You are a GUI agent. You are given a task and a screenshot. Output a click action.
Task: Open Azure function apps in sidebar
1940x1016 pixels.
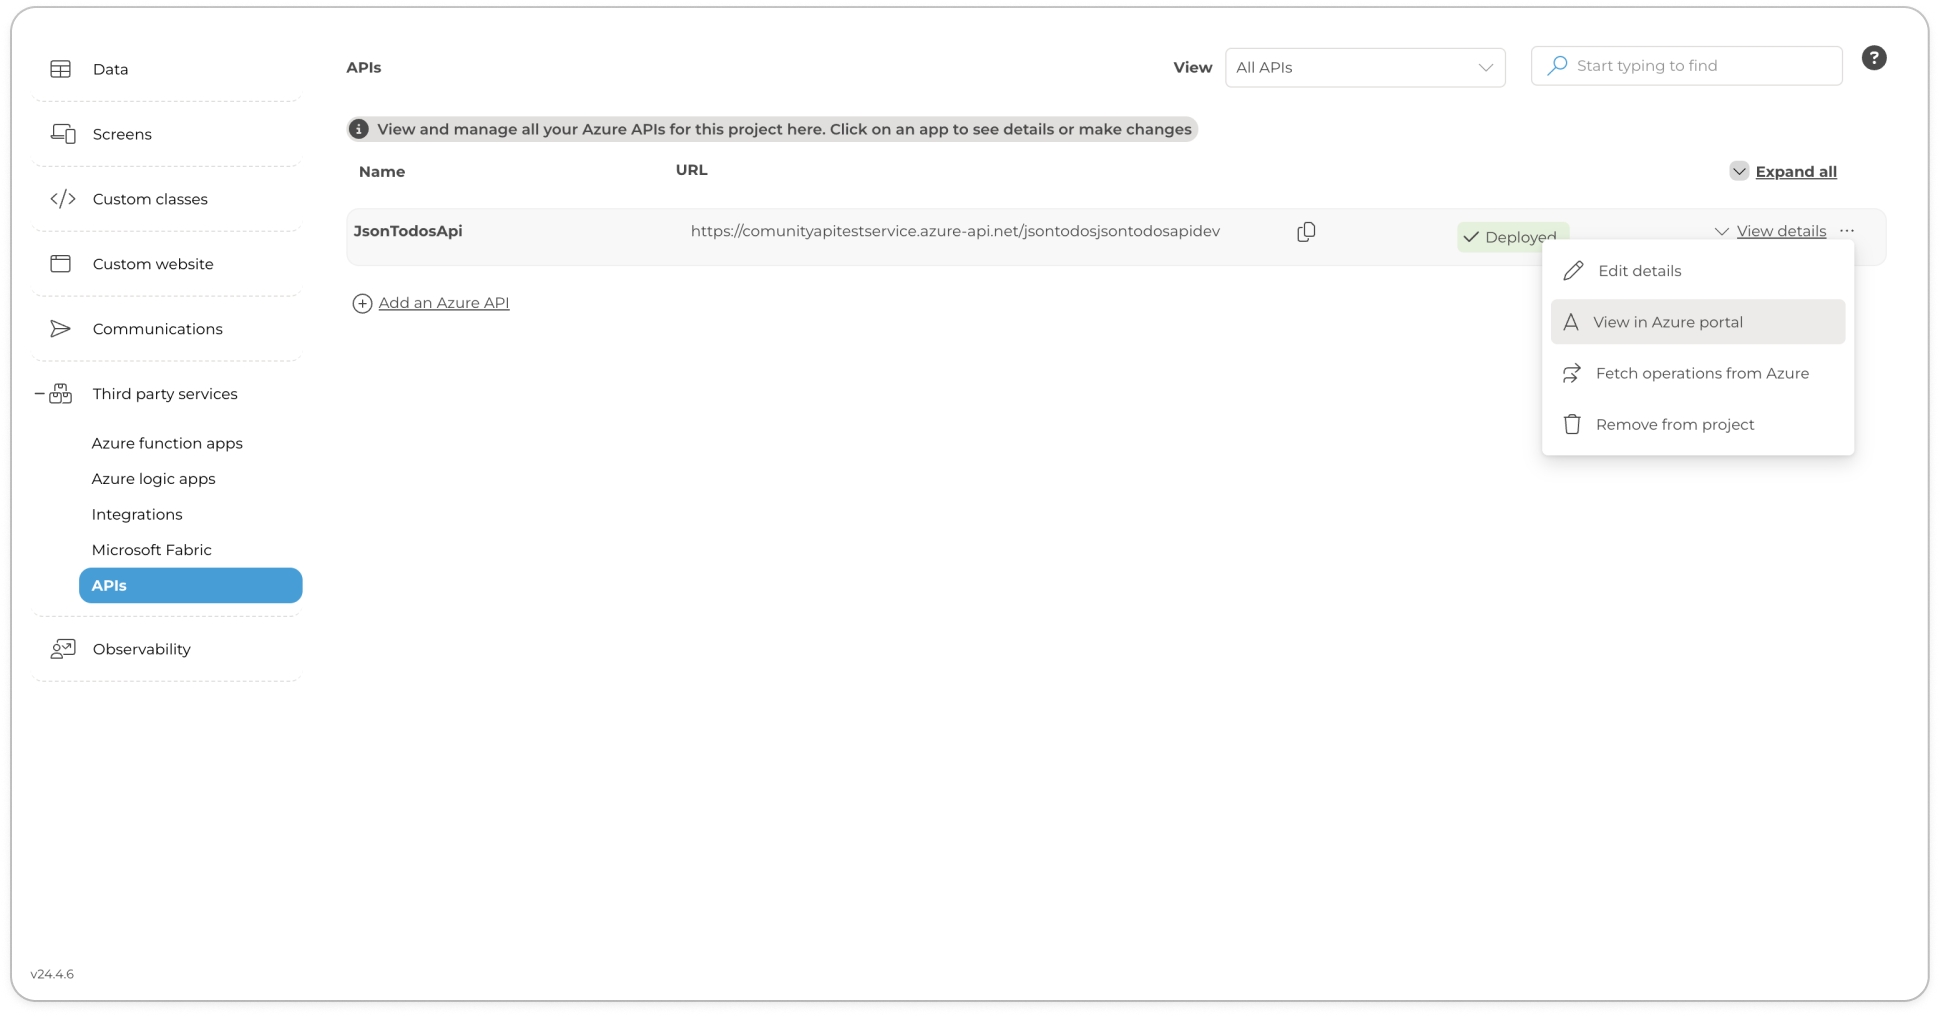(167, 443)
